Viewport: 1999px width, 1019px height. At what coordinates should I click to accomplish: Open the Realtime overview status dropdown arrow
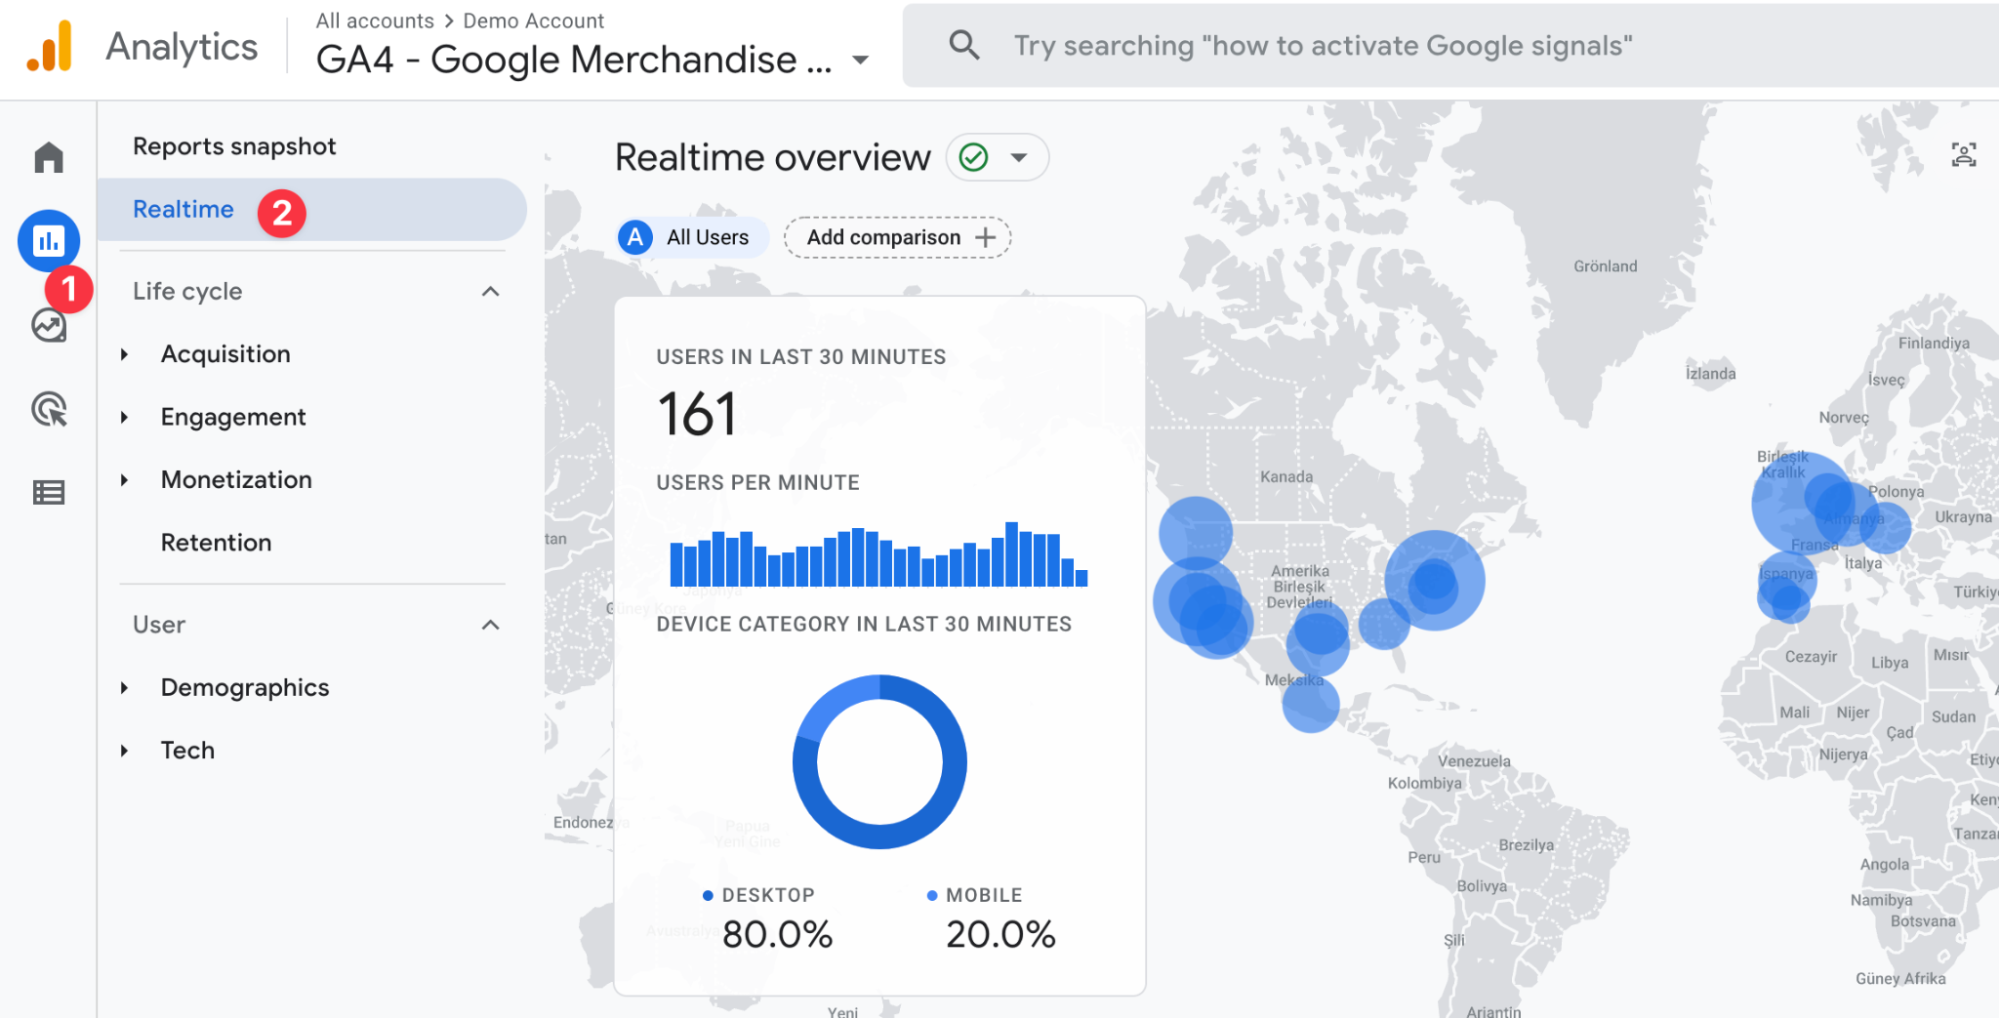pyautogui.click(x=1019, y=157)
